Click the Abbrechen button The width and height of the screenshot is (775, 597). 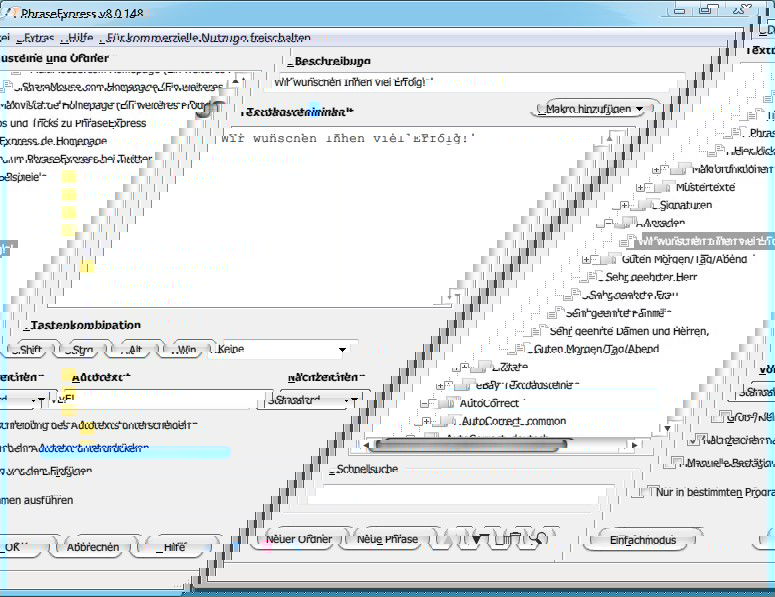pos(93,547)
